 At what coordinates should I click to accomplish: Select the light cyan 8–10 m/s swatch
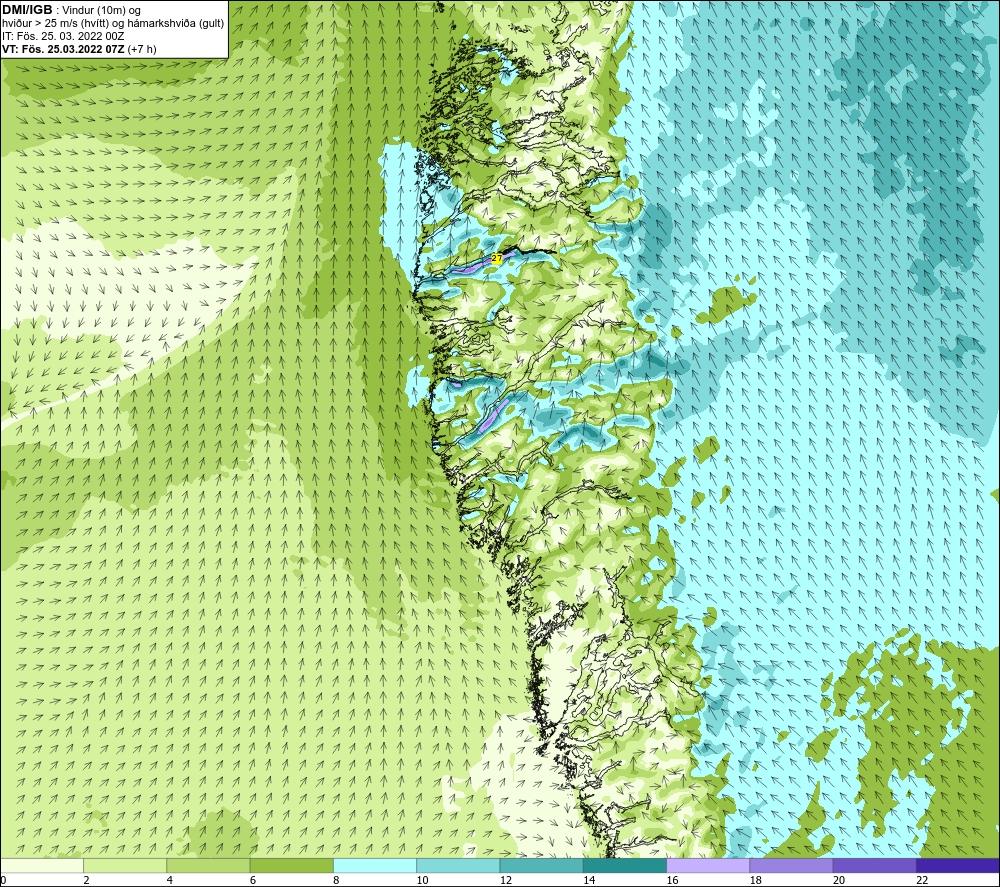(x=375, y=865)
